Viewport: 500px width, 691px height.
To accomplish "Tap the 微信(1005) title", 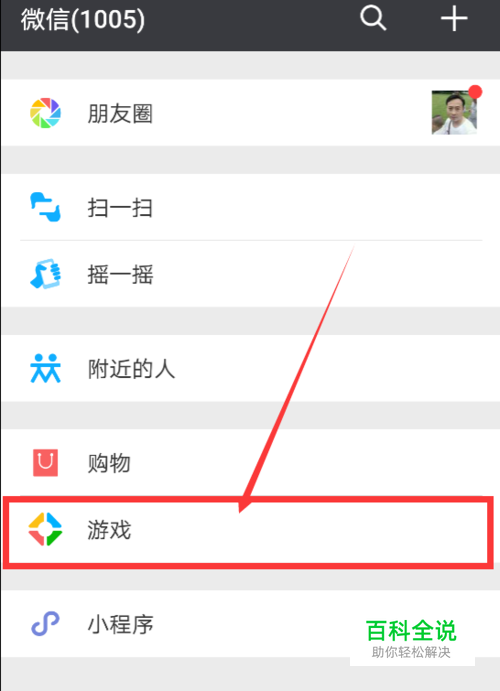I will click(82, 19).
